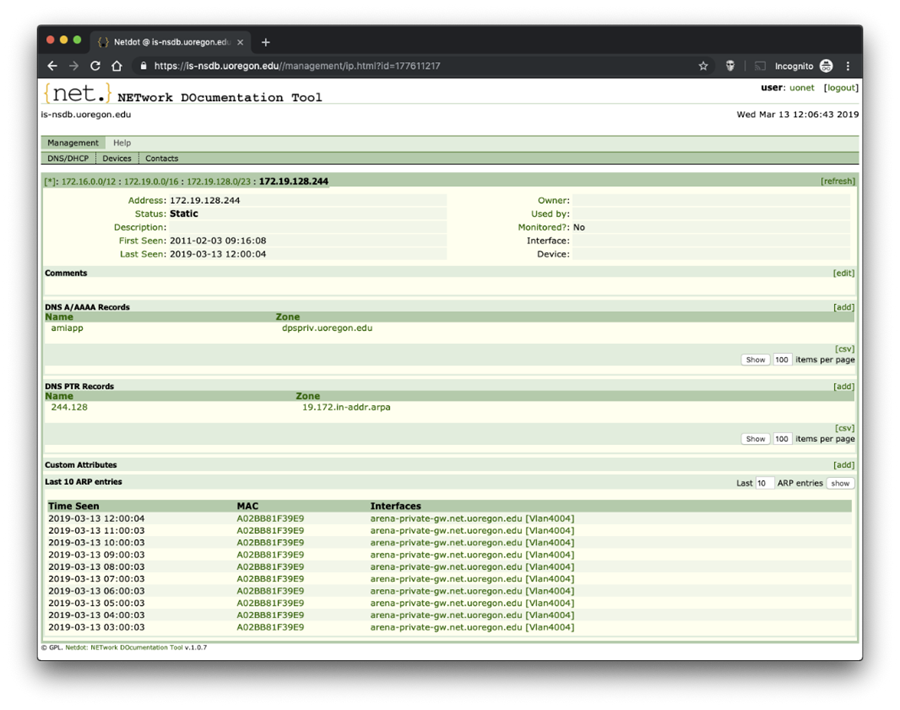Click items-per-page field under PTR records
The image size is (900, 710).
click(782, 439)
